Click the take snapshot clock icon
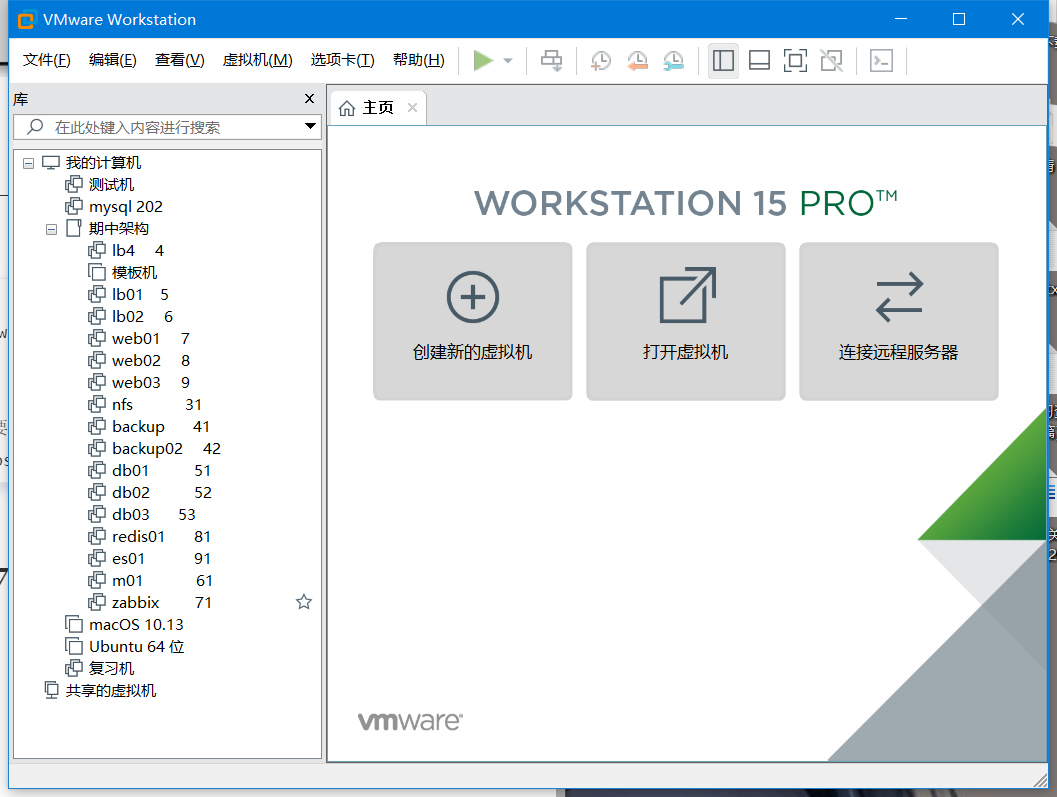1057x797 pixels. (x=601, y=61)
